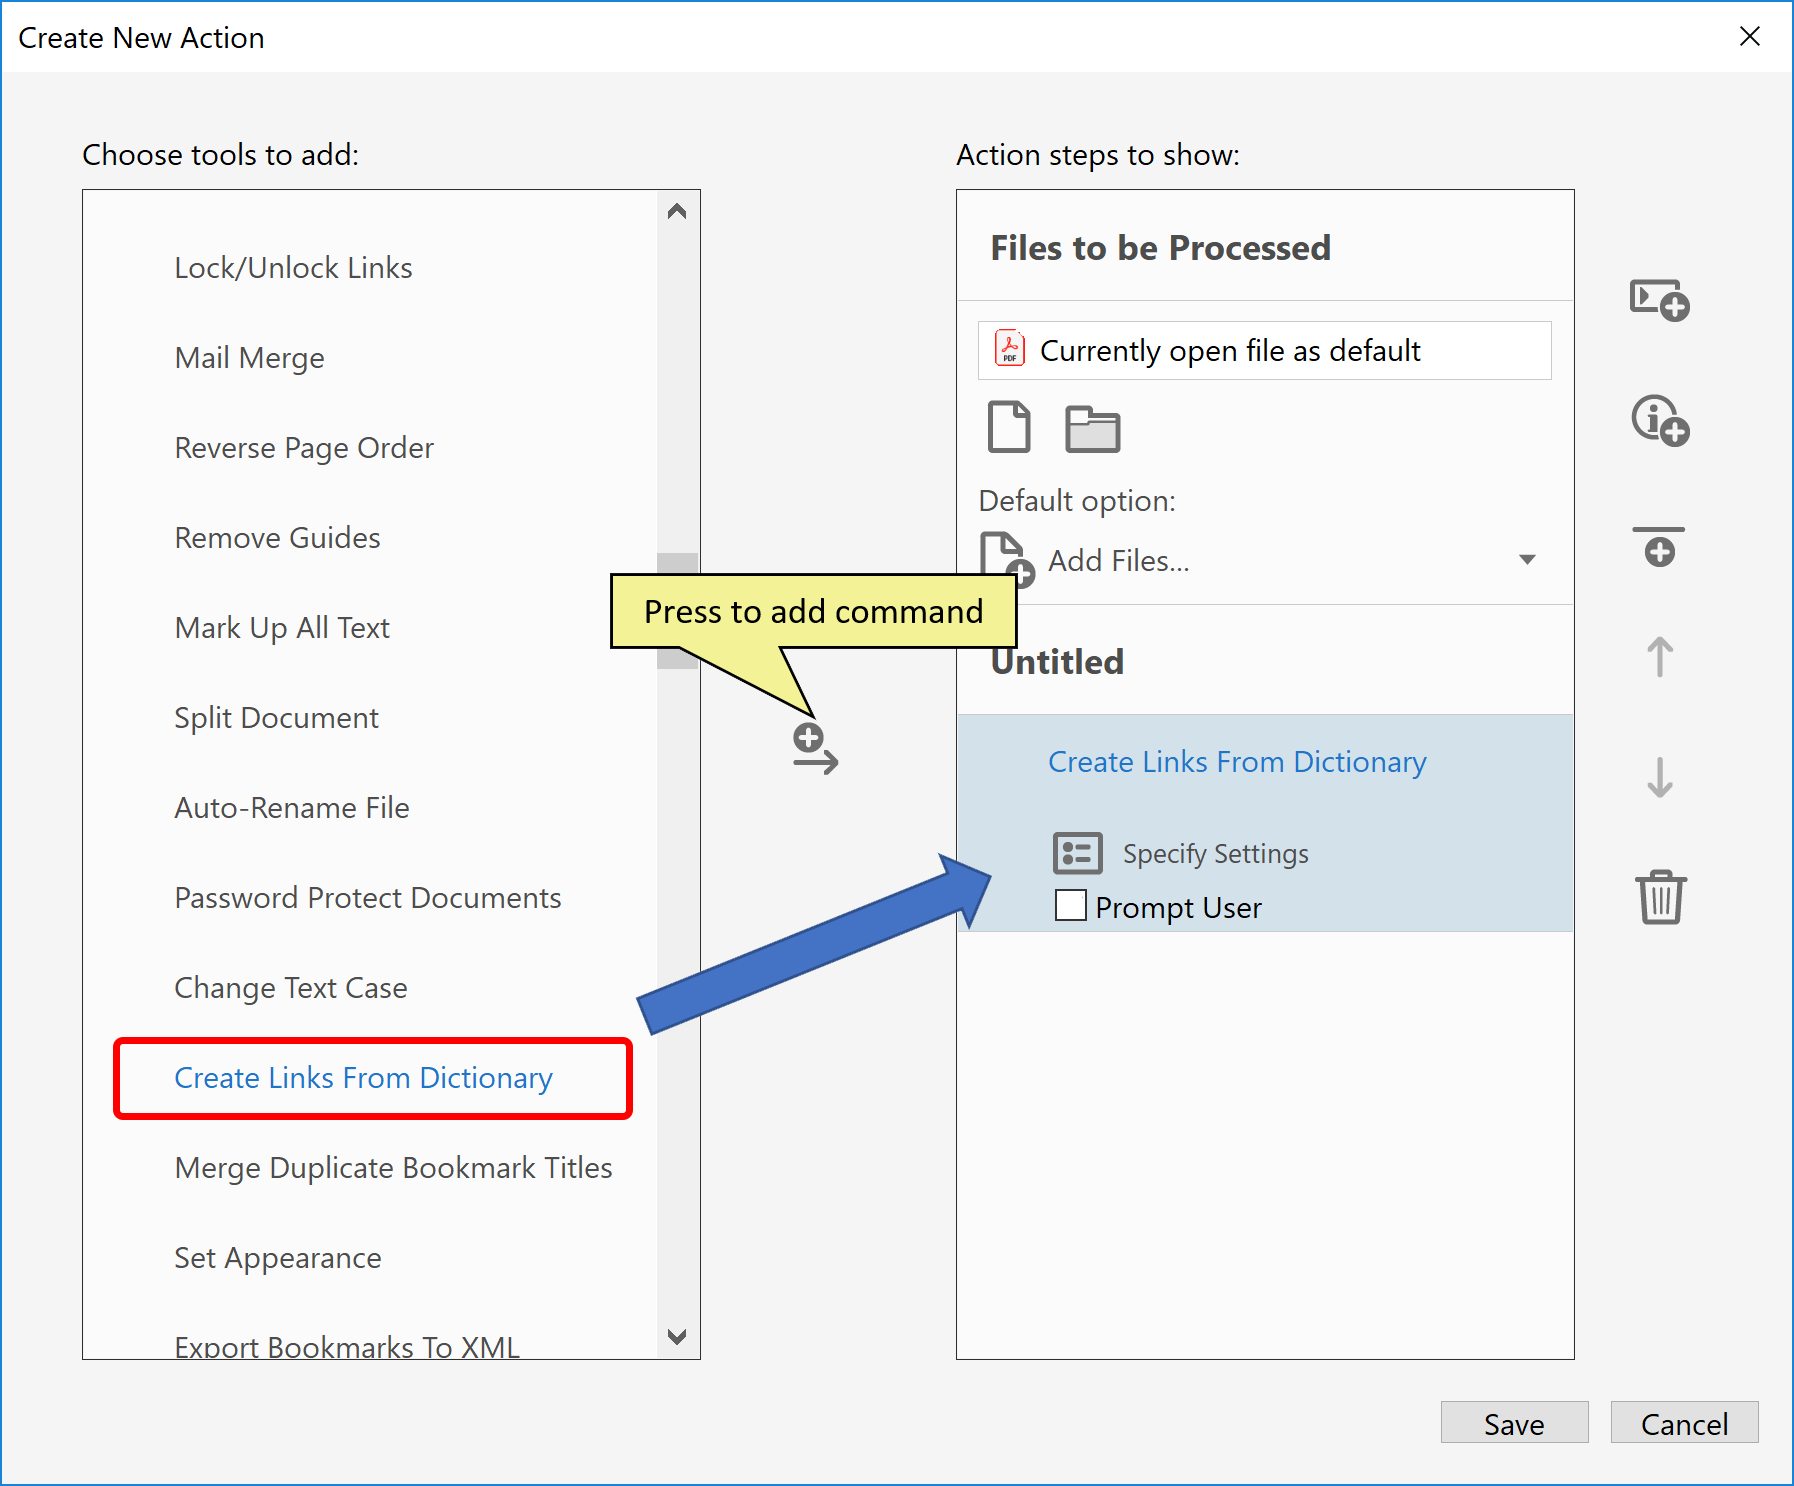1794x1486 pixels.
Task: Select the Split Document tool
Action: [x=276, y=717]
